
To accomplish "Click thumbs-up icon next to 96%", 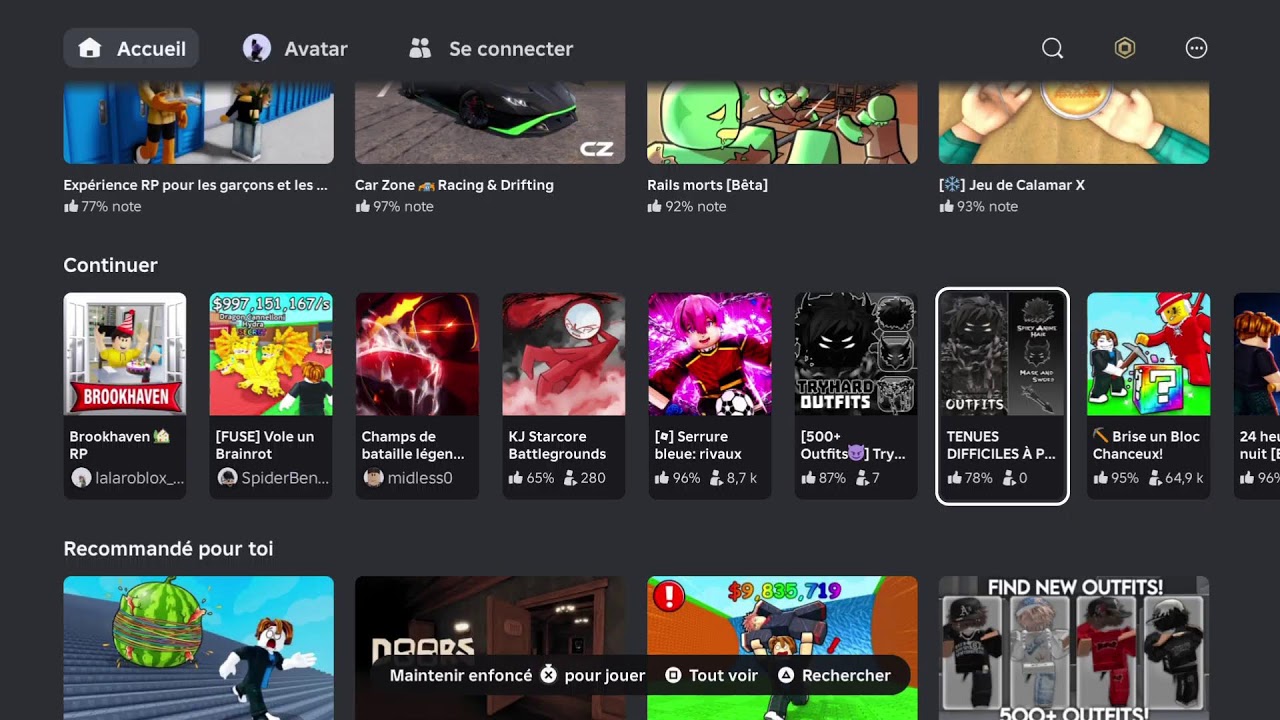I will (x=662, y=478).
